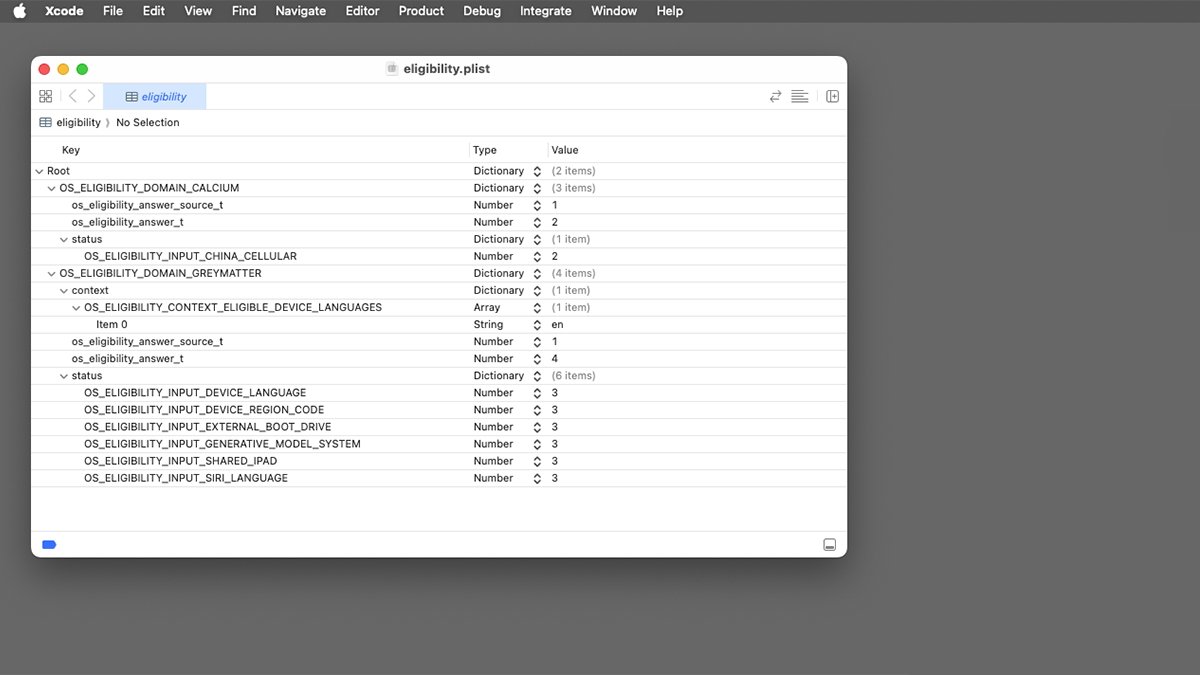This screenshot has height=675, width=1200.
Task: Open the Integrate menu
Action: tap(546, 11)
